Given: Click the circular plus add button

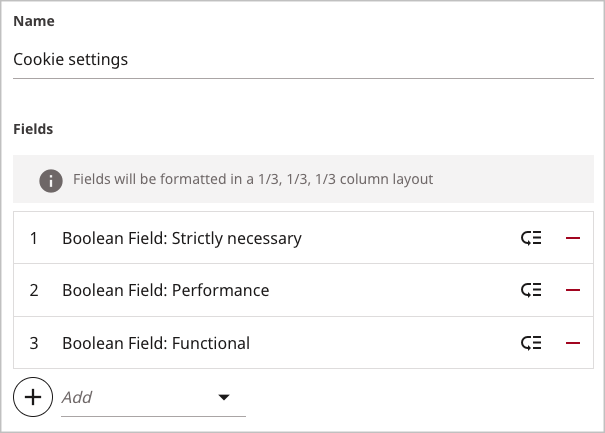Looking at the screenshot, I should point(33,397).
